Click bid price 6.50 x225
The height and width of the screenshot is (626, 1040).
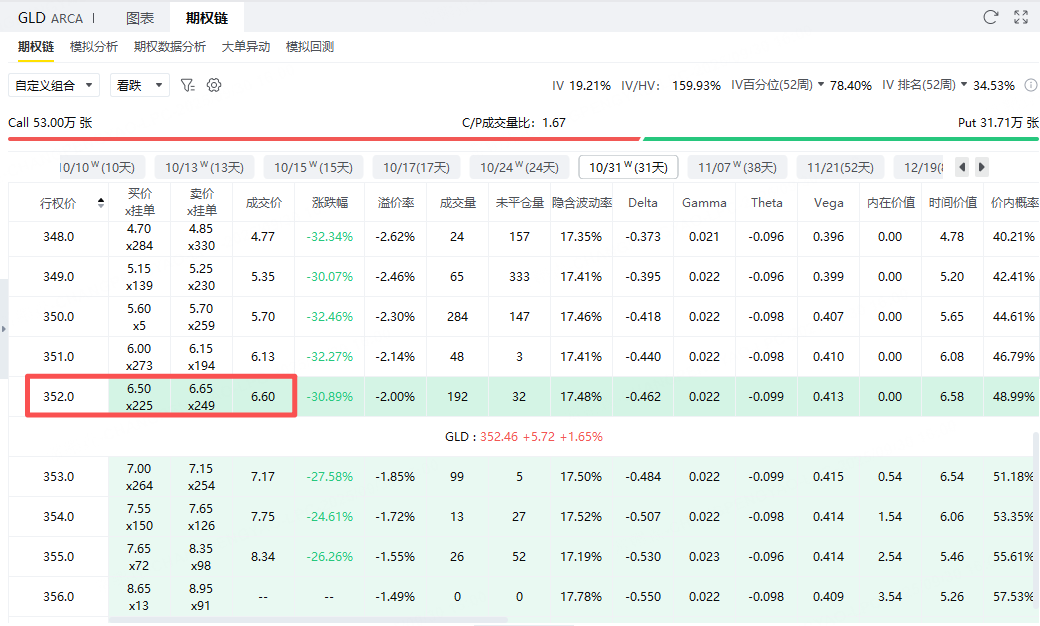coord(139,397)
